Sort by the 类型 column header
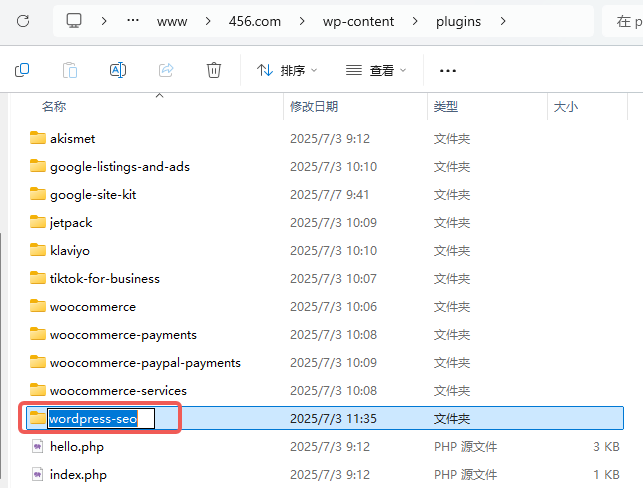Viewport: 643px width, 488px height. 446,107
